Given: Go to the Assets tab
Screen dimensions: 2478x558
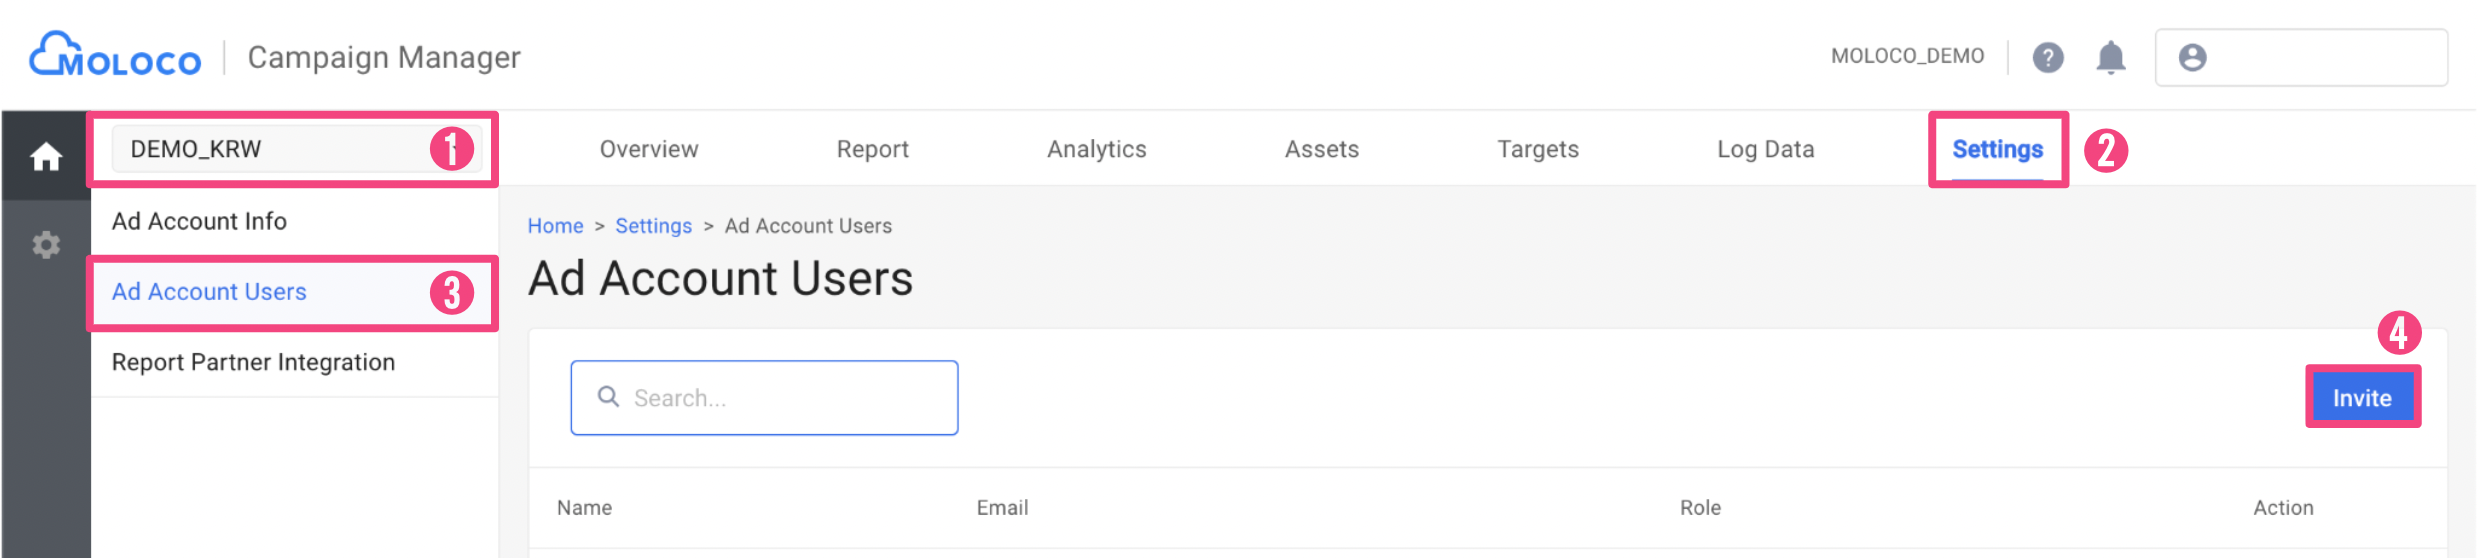Looking at the screenshot, I should pos(1321,149).
